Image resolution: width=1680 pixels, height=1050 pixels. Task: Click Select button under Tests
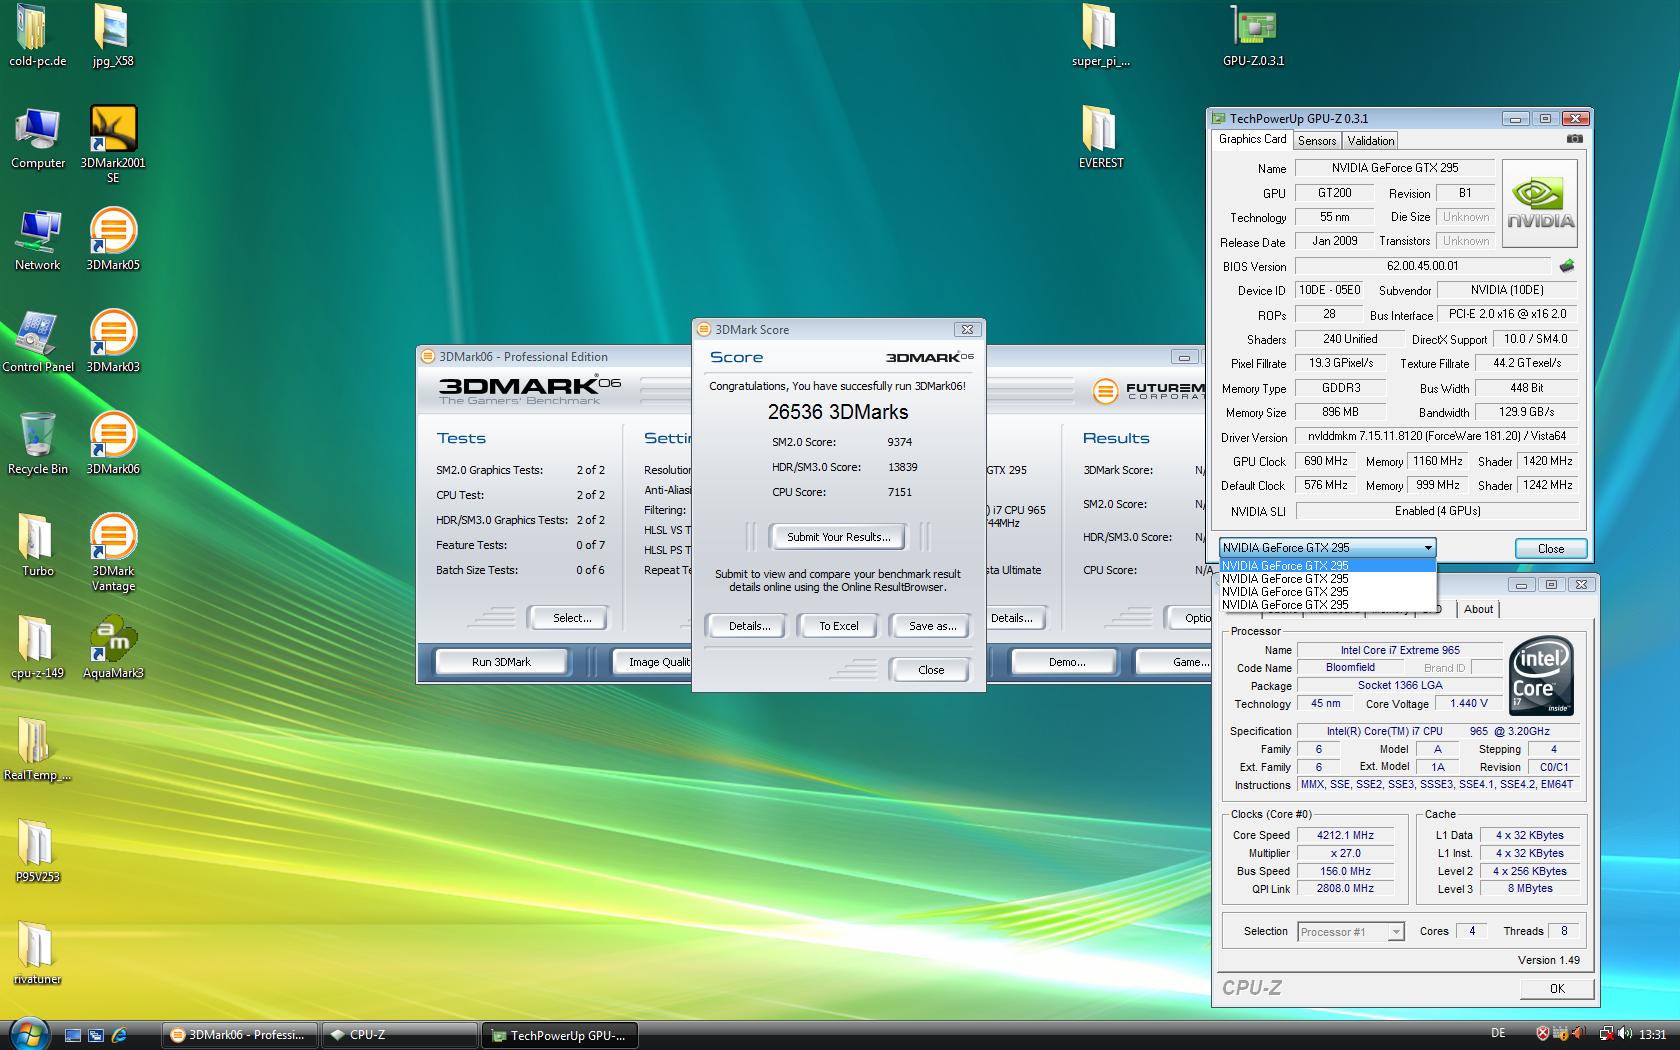click(572, 618)
